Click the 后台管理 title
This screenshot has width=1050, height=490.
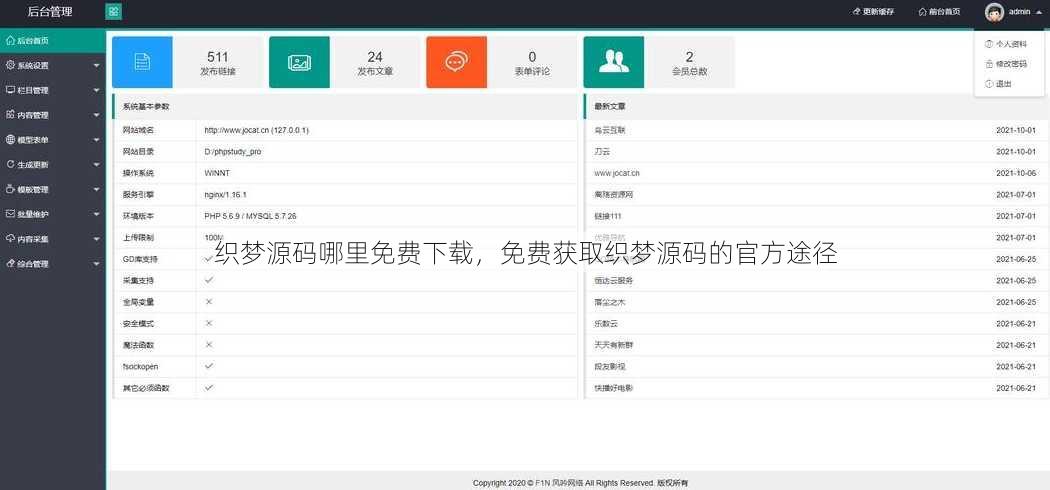point(50,11)
